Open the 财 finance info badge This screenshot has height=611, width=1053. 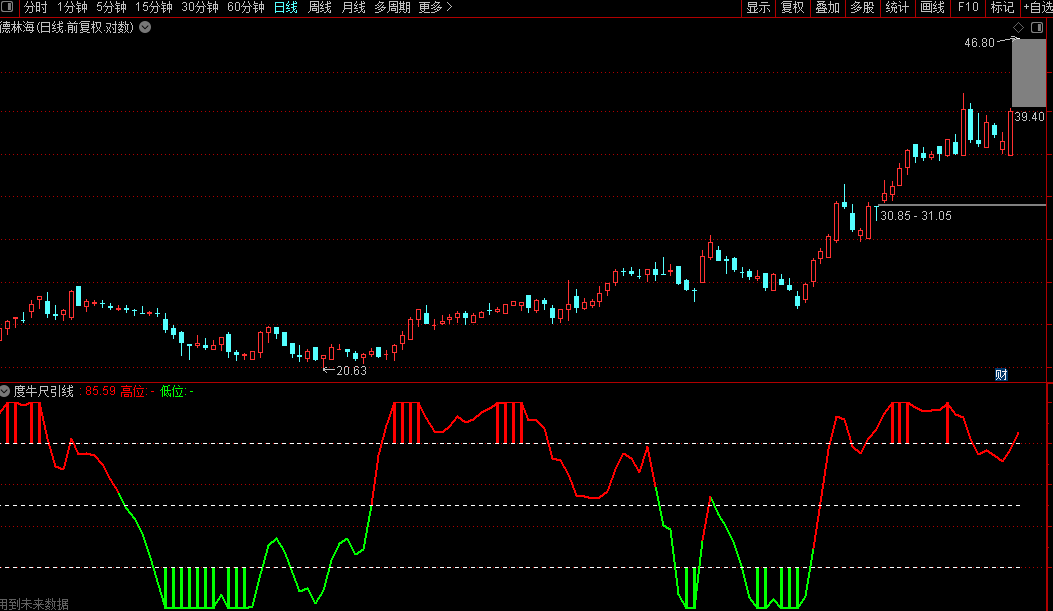pos(1001,375)
